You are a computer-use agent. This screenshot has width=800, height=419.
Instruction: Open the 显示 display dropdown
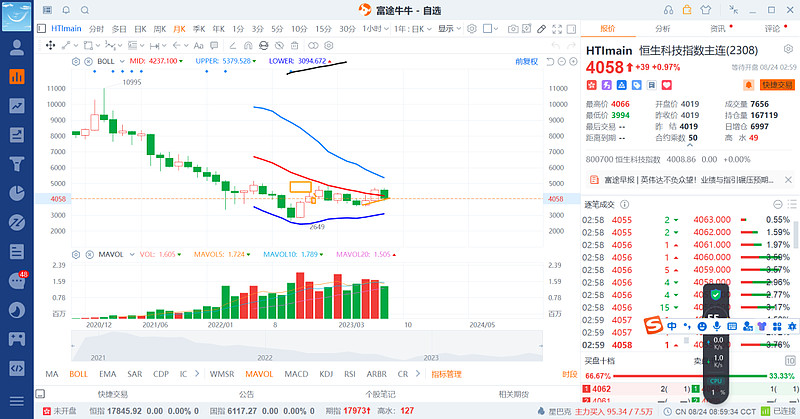click(x=449, y=29)
